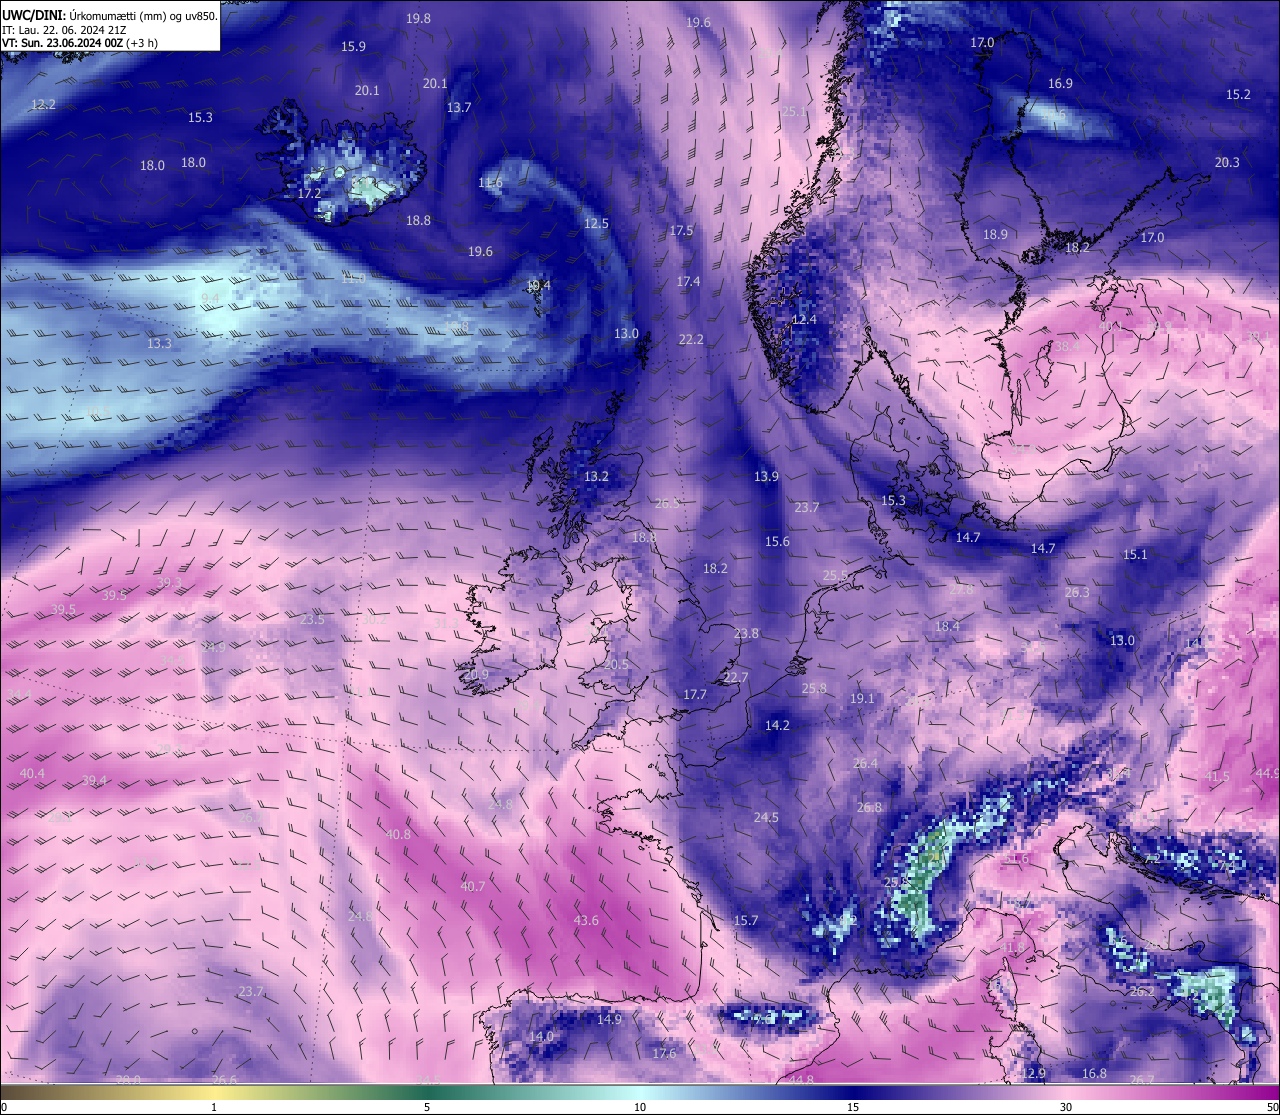This screenshot has height=1115, width=1280.
Task: Click the 13.9 value in the North Sea
Action: 766,477
